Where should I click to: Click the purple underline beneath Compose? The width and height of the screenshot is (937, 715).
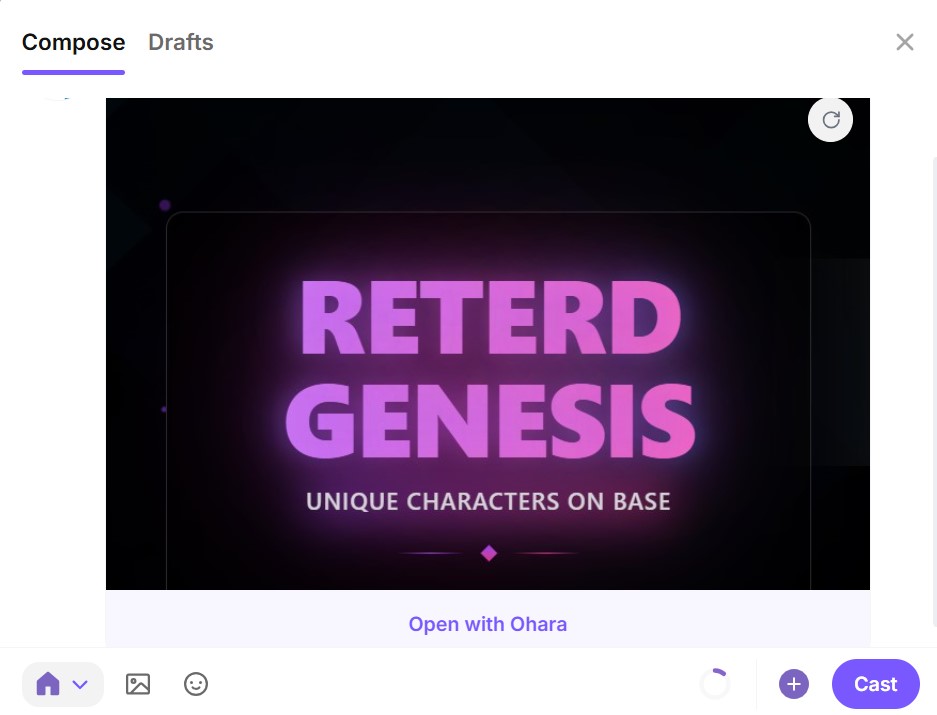click(73, 72)
